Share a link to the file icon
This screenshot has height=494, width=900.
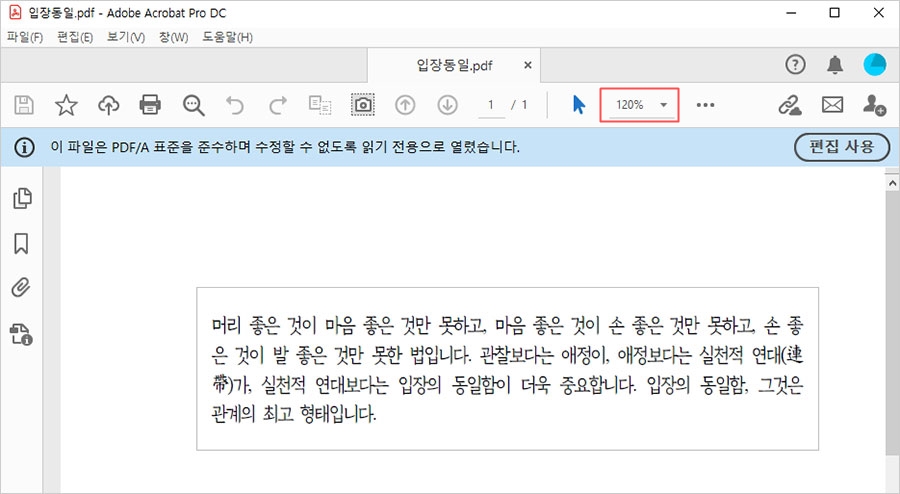790,105
